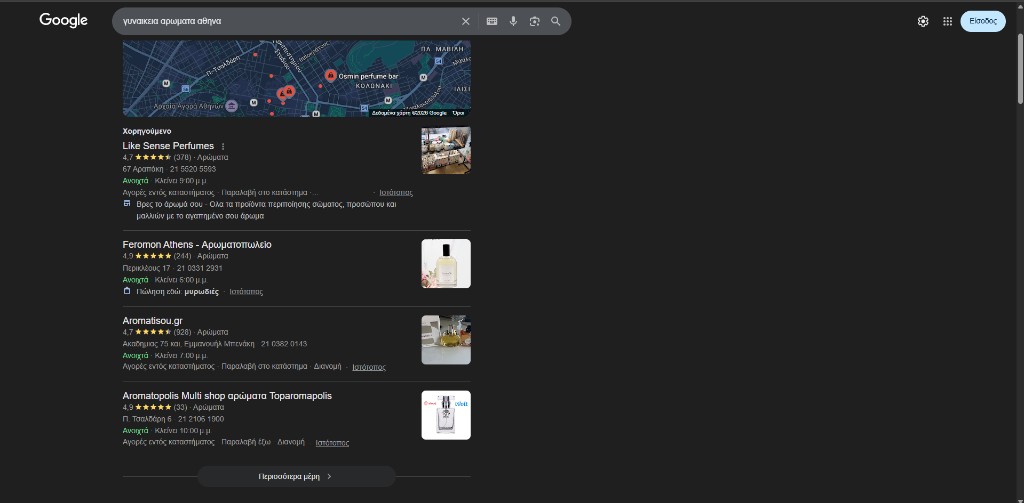Open the three-dot menu beside Like Sense Perfumes
Image resolution: width=1024 pixels, height=503 pixels.
(x=223, y=146)
